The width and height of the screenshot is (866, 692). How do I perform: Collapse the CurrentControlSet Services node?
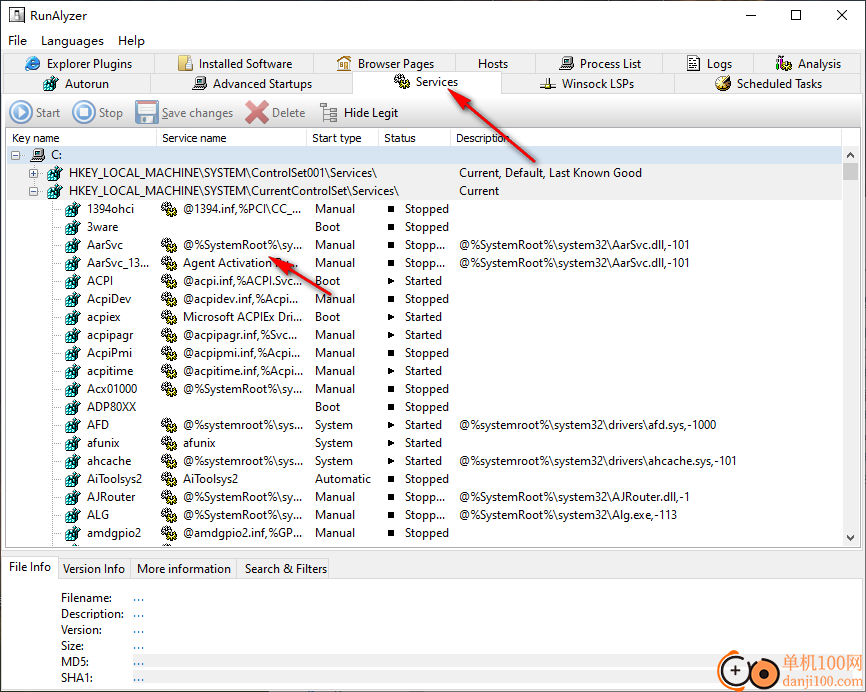click(x=34, y=192)
